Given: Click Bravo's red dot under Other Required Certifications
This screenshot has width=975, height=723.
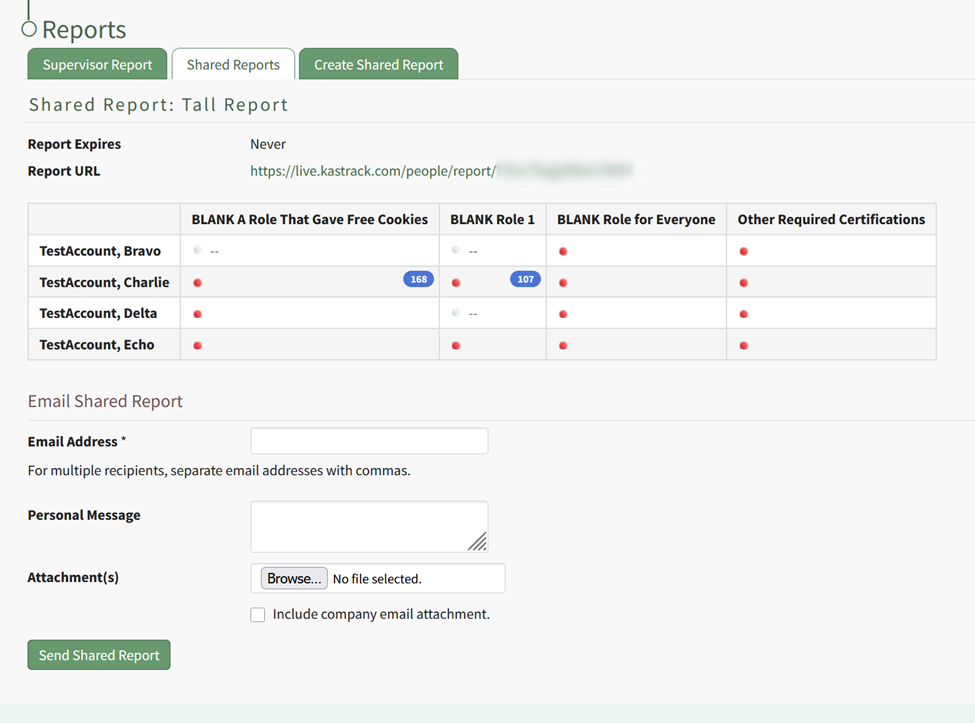Looking at the screenshot, I should pos(743,251).
